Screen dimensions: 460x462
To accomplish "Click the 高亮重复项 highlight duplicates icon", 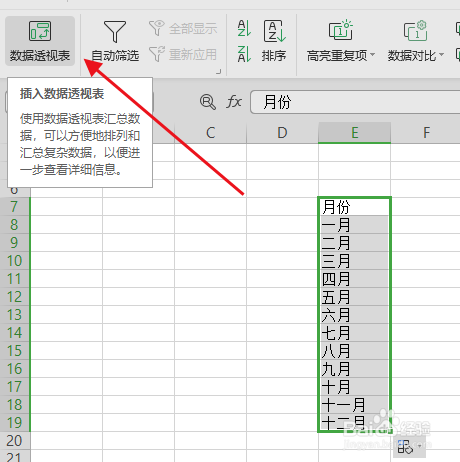I will (x=341, y=30).
